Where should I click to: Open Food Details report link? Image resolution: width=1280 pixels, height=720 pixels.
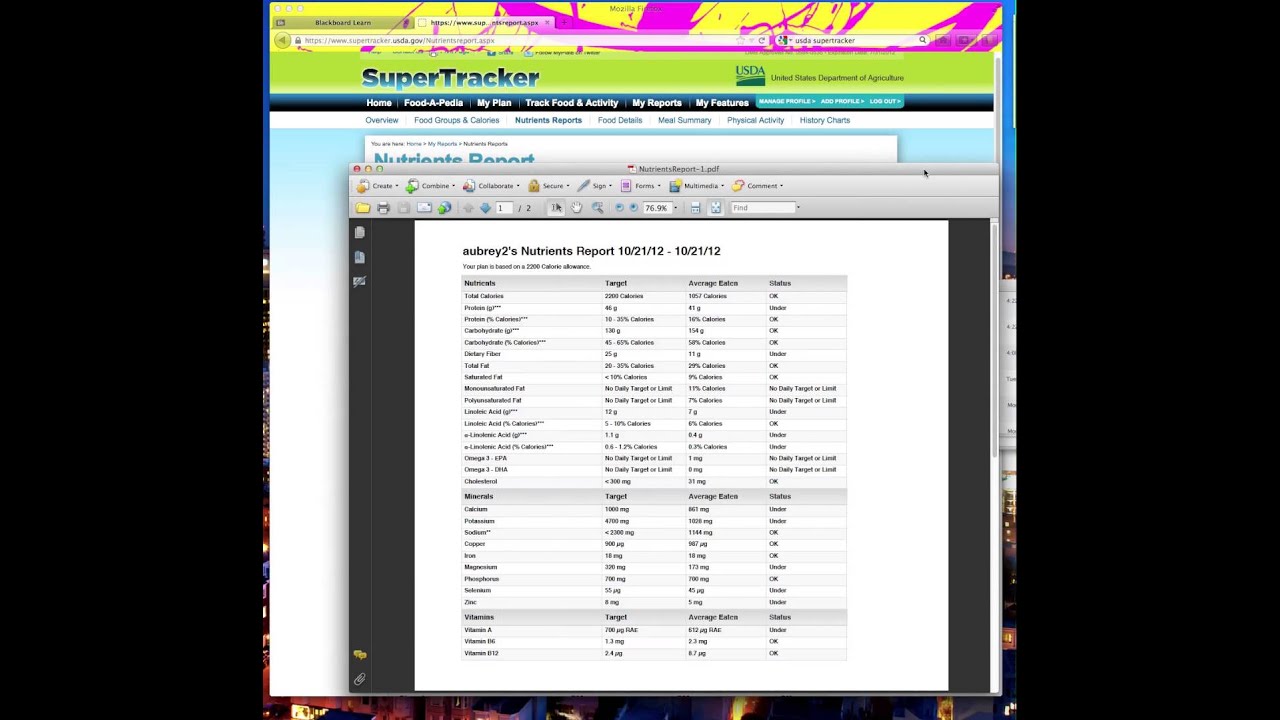(x=620, y=120)
